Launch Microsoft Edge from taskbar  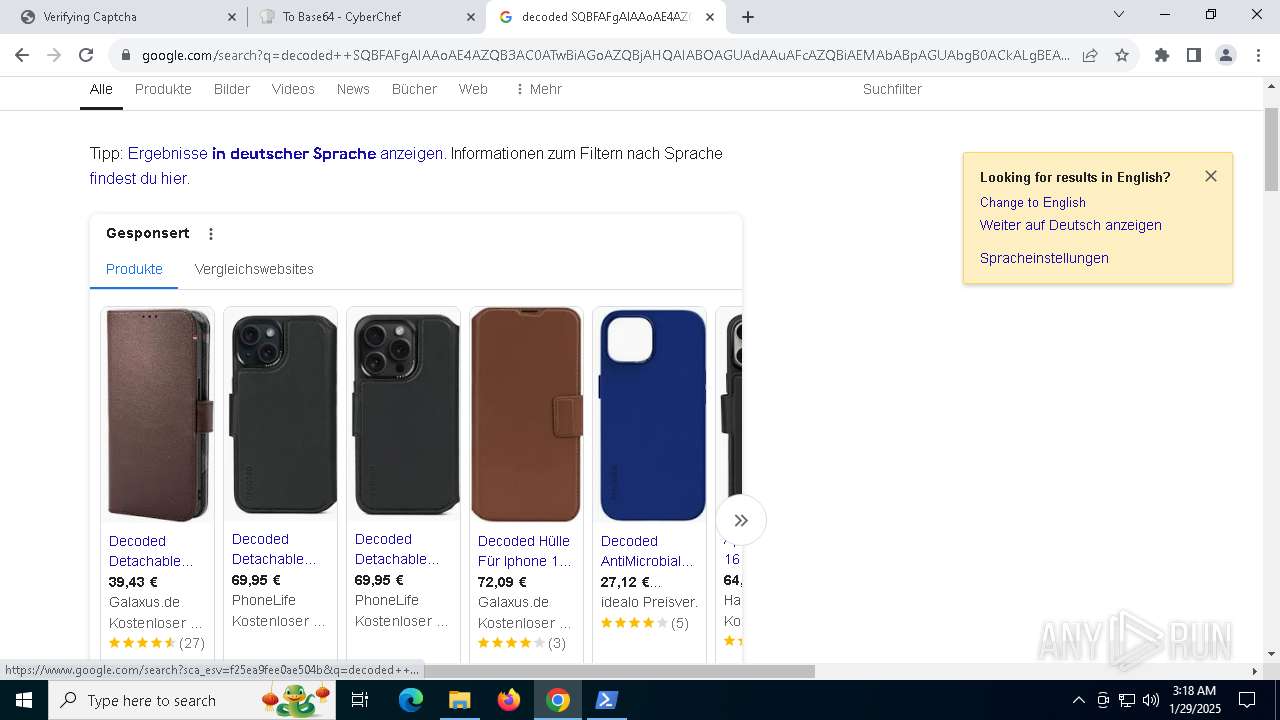click(x=411, y=700)
